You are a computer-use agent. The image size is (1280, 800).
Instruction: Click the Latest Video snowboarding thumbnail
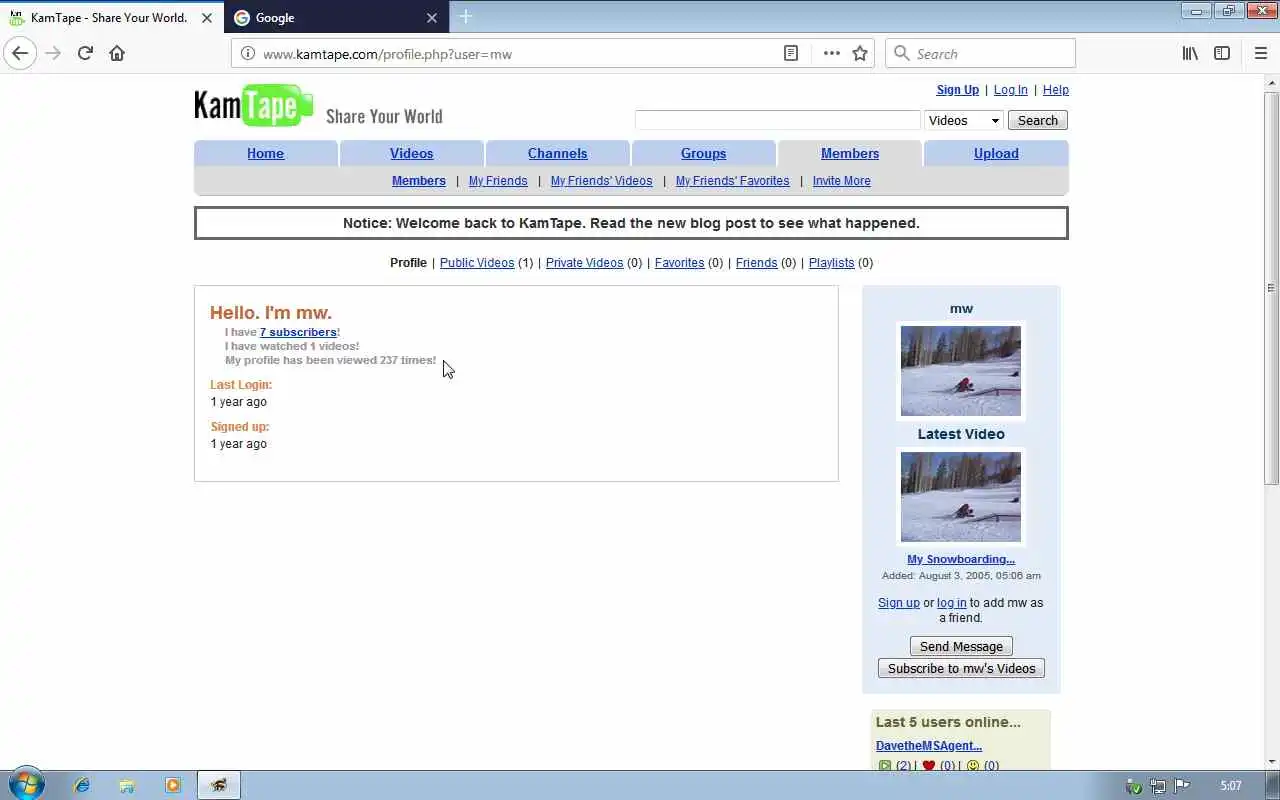(x=961, y=497)
